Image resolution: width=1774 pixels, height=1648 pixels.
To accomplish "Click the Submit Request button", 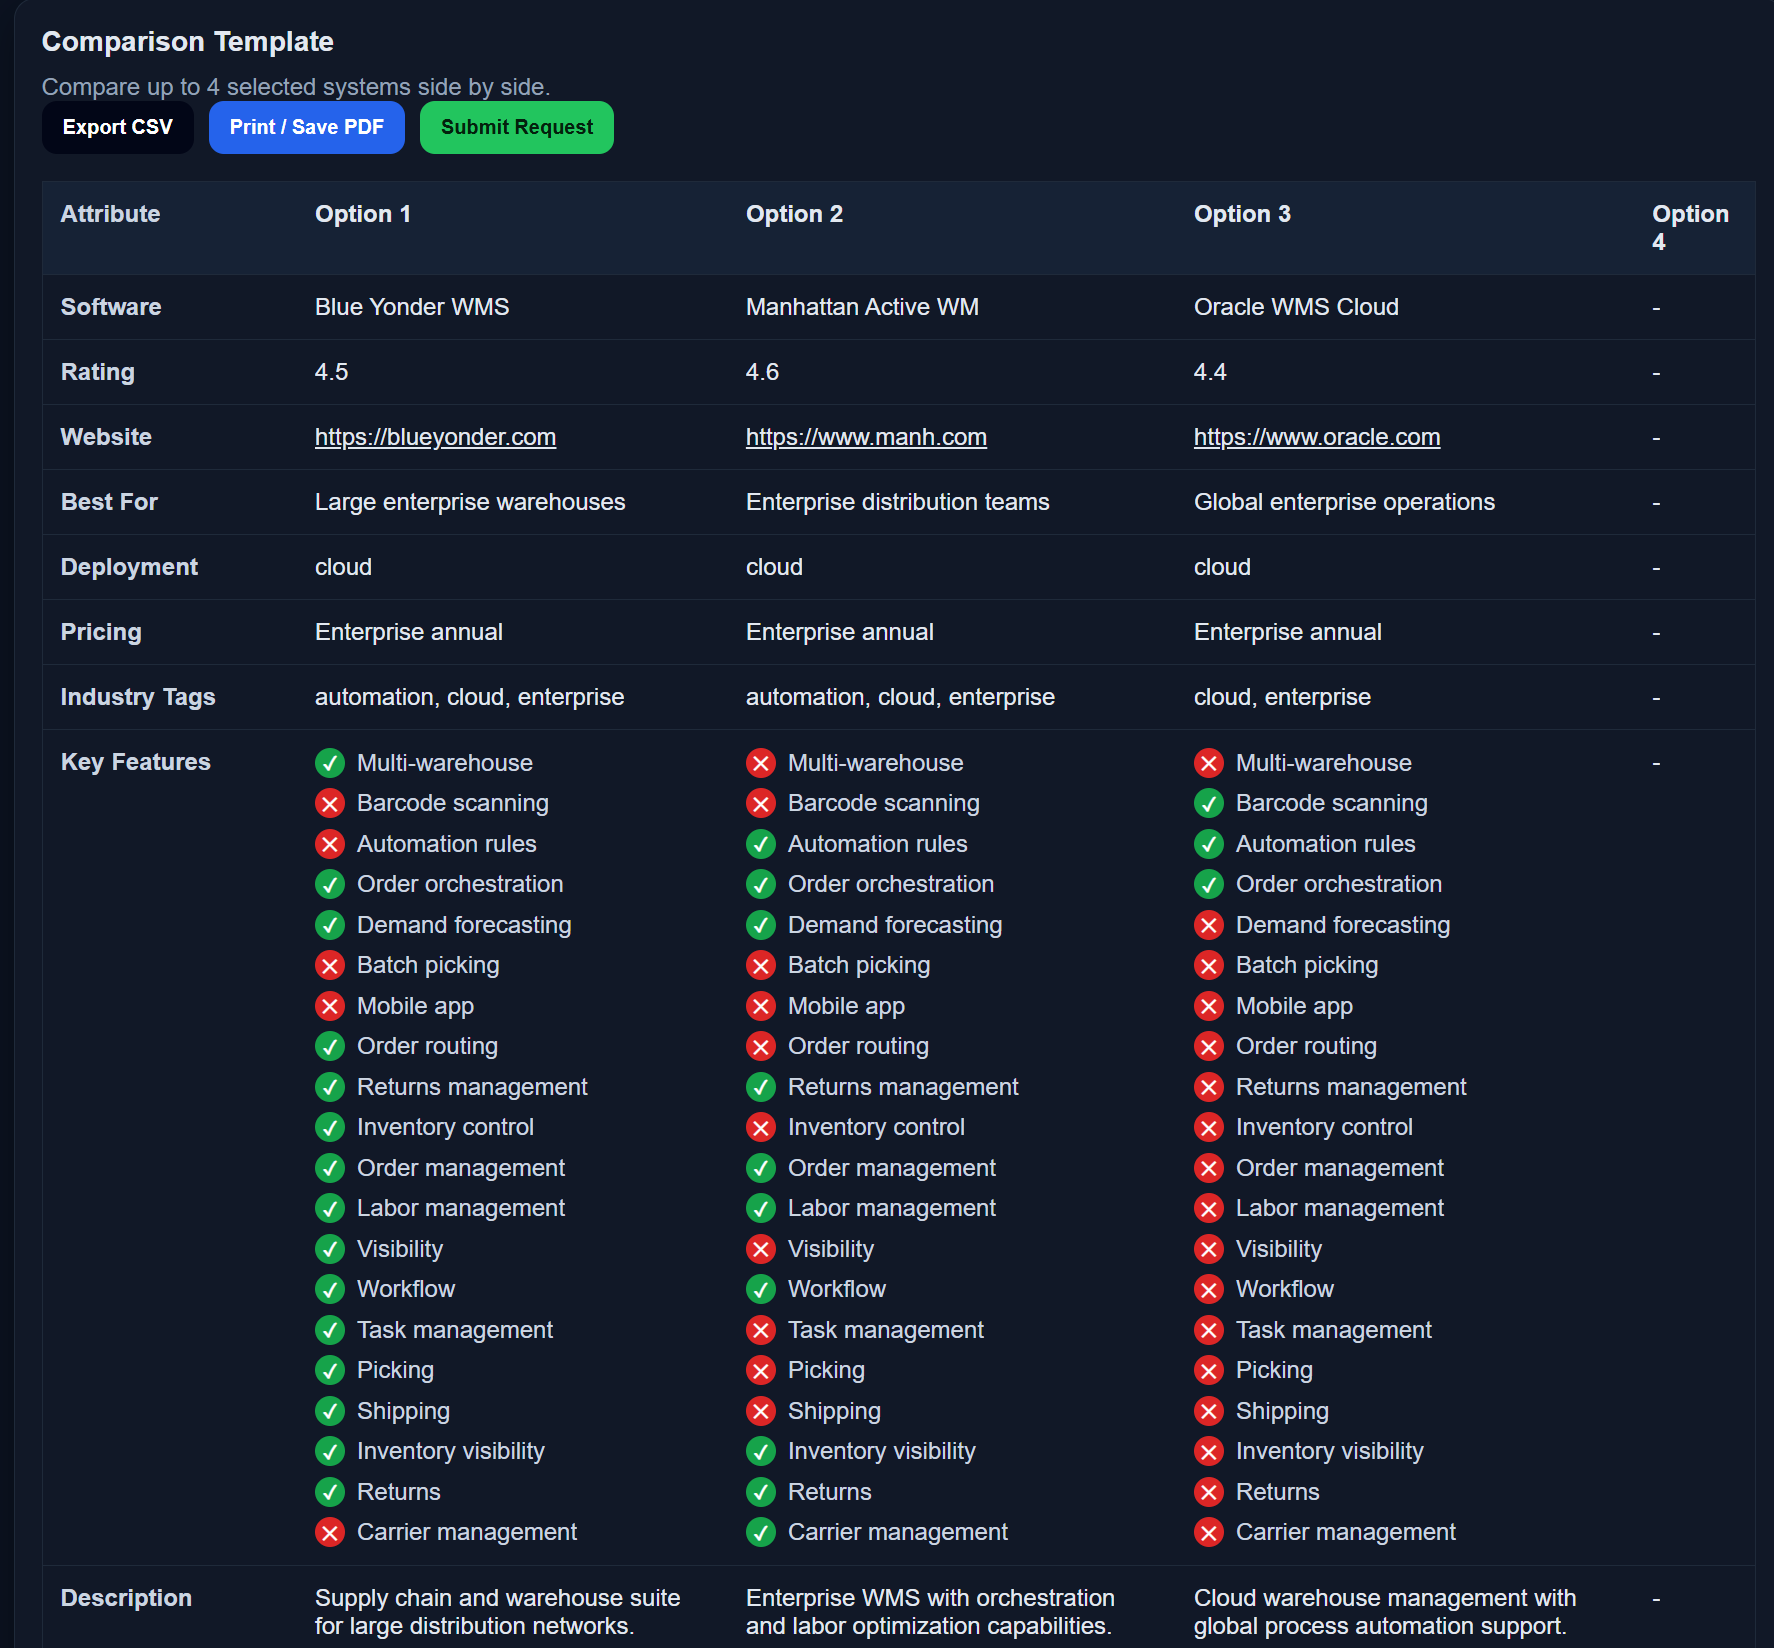I will (x=516, y=127).
